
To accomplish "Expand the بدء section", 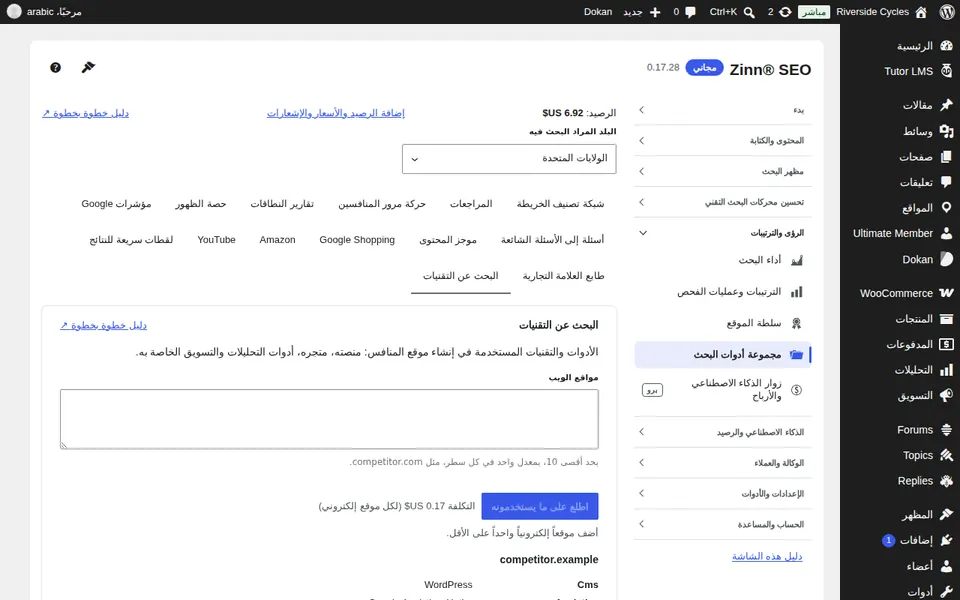I will 723,110.
